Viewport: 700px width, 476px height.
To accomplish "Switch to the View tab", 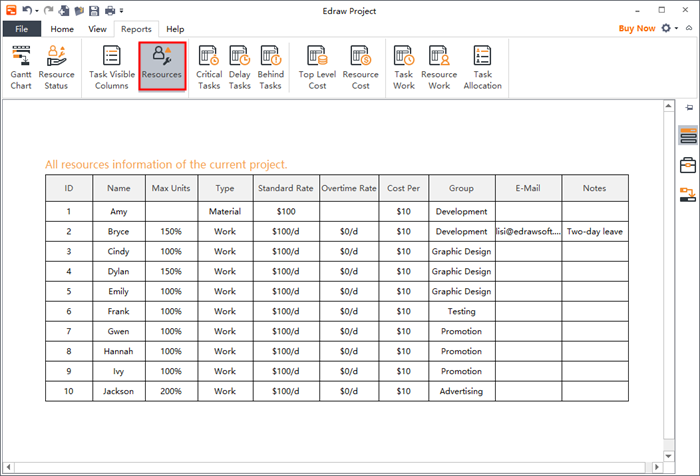I will 97,29.
